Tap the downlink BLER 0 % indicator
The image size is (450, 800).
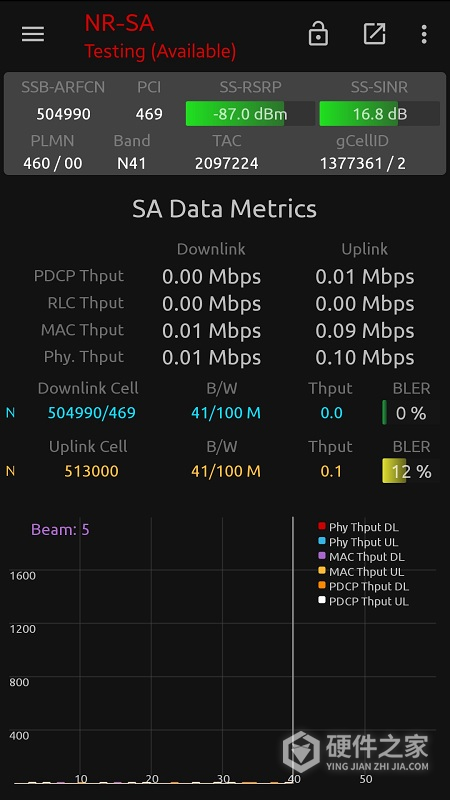point(411,413)
